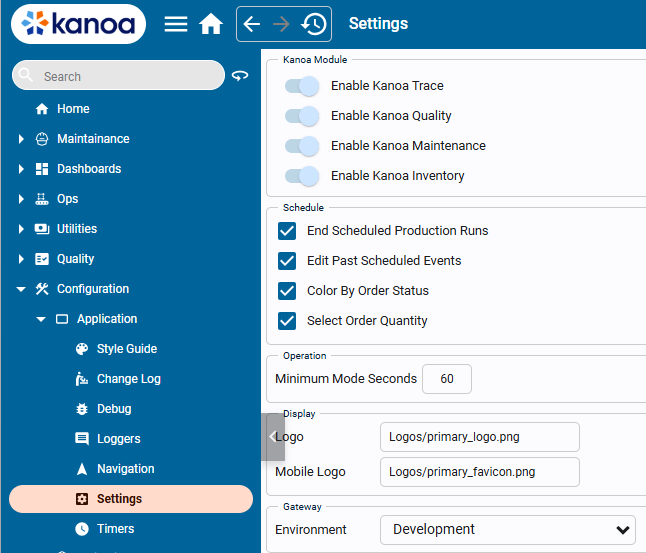Open the Environment dropdown
This screenshot has width=646, height=553.
click(x=508, y=530)
